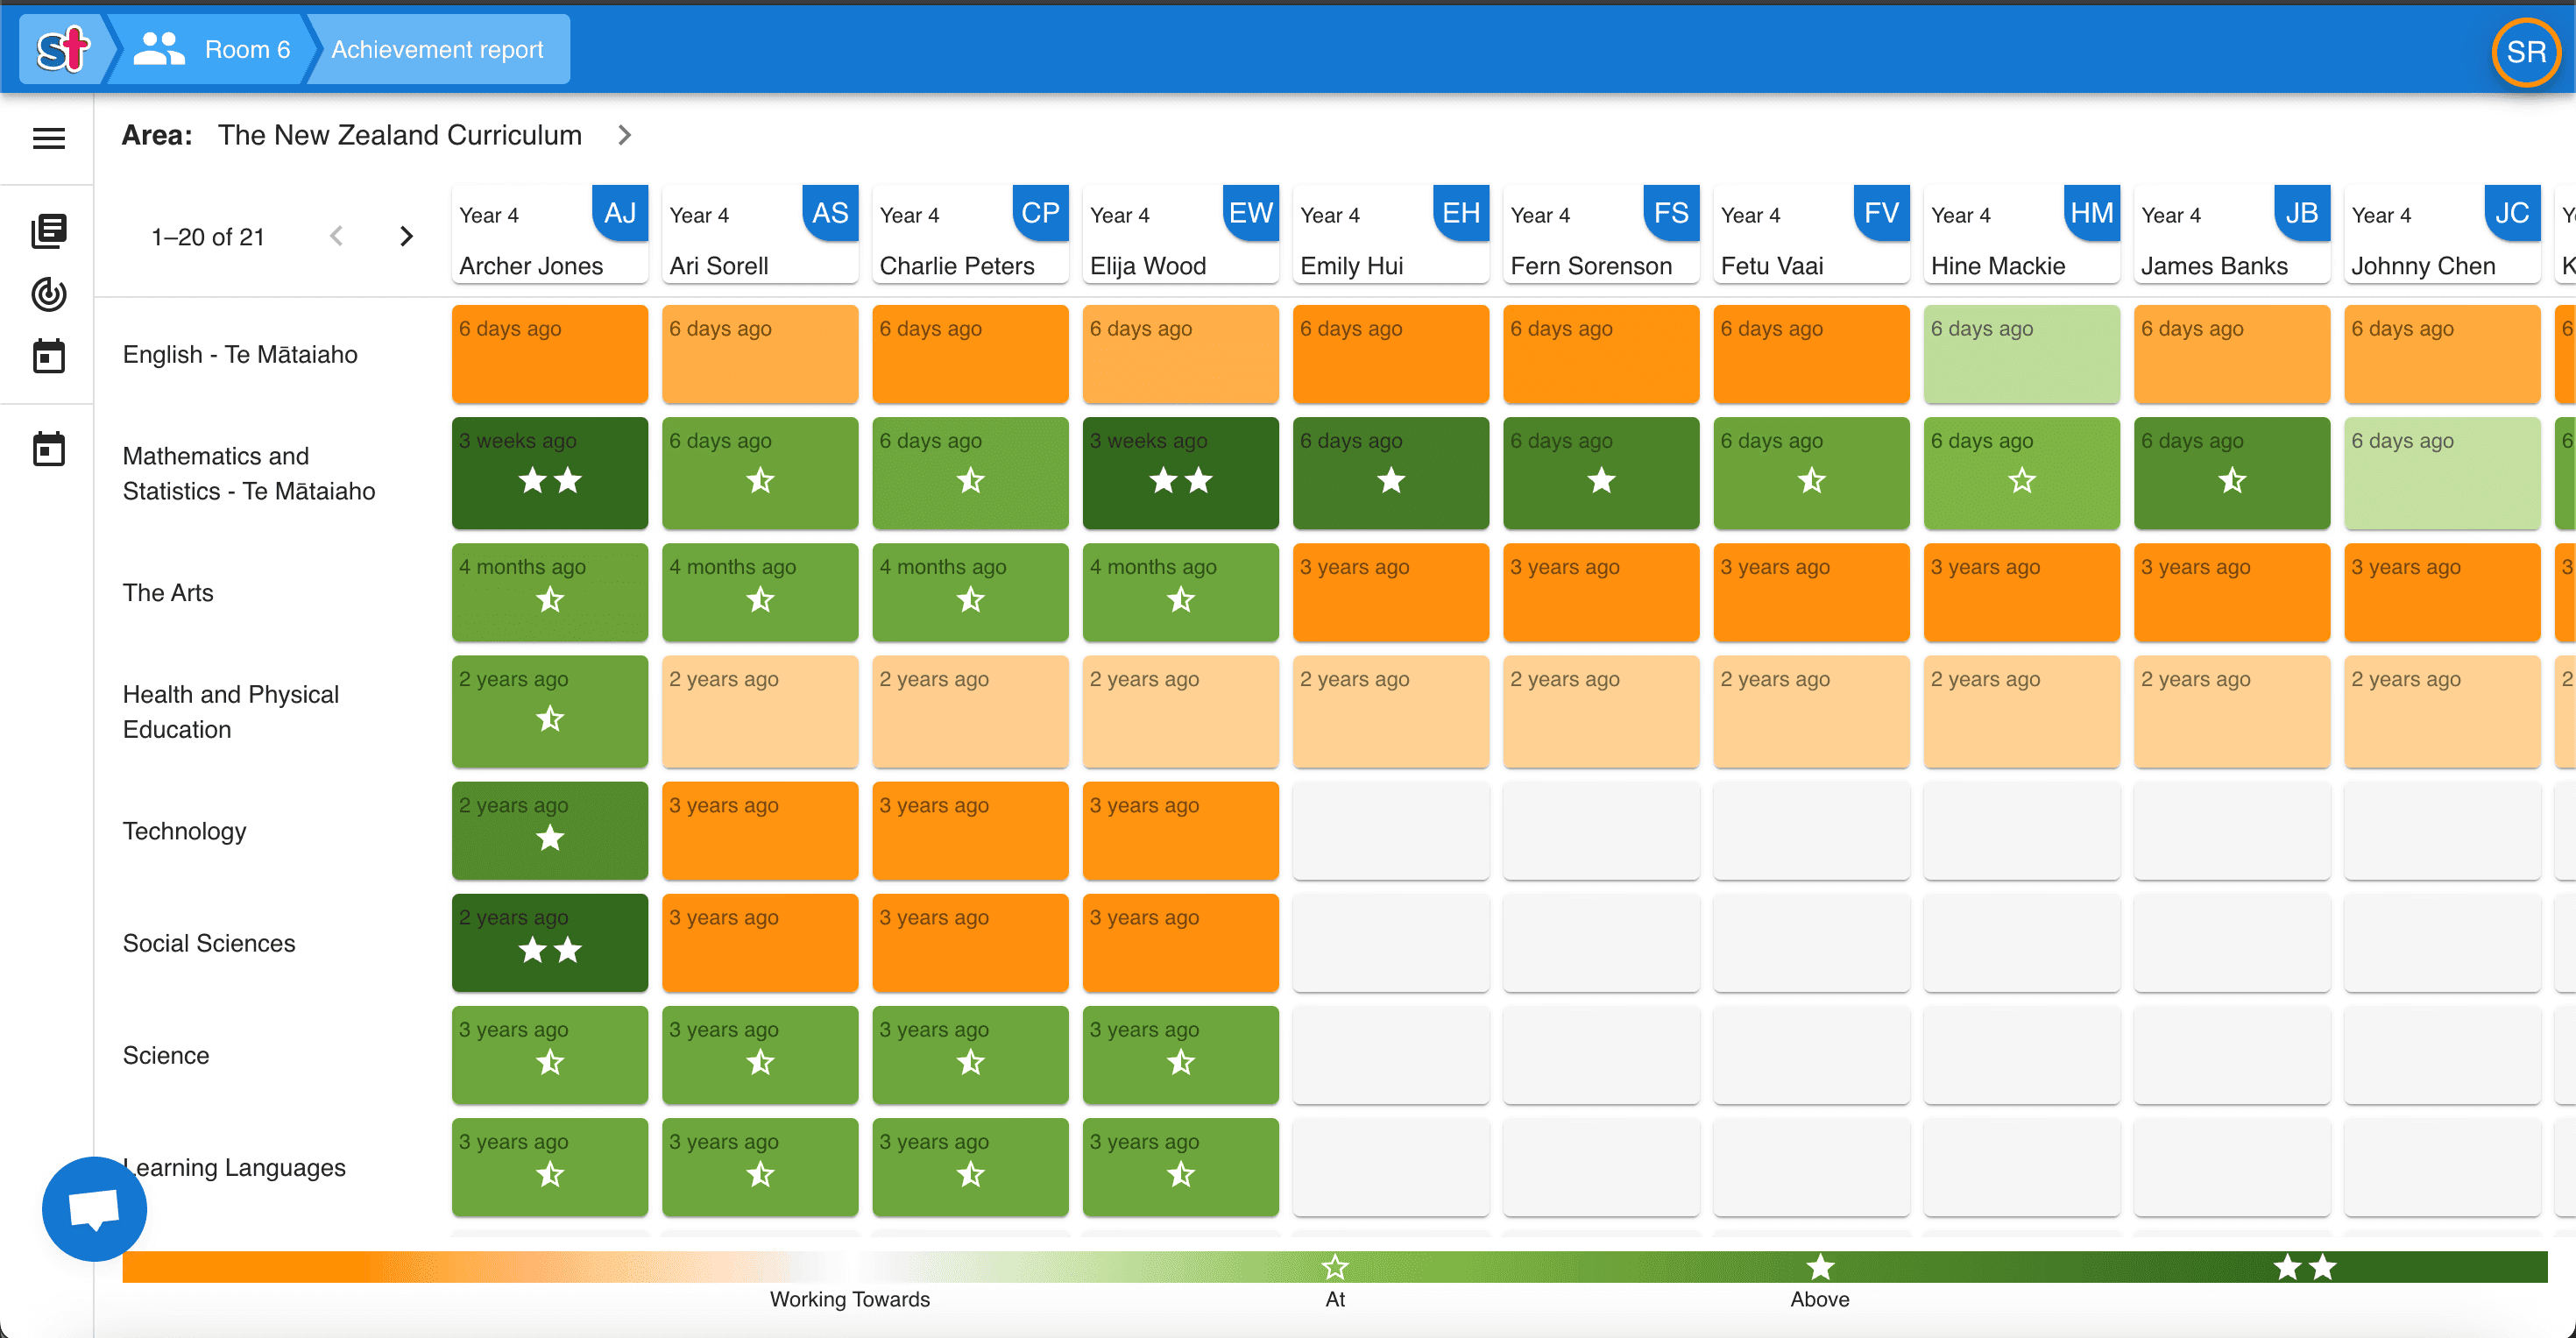Click Hine Mackie's English cell
The height and width of the screenshot is (1338, 2576).
point(2021,354)
